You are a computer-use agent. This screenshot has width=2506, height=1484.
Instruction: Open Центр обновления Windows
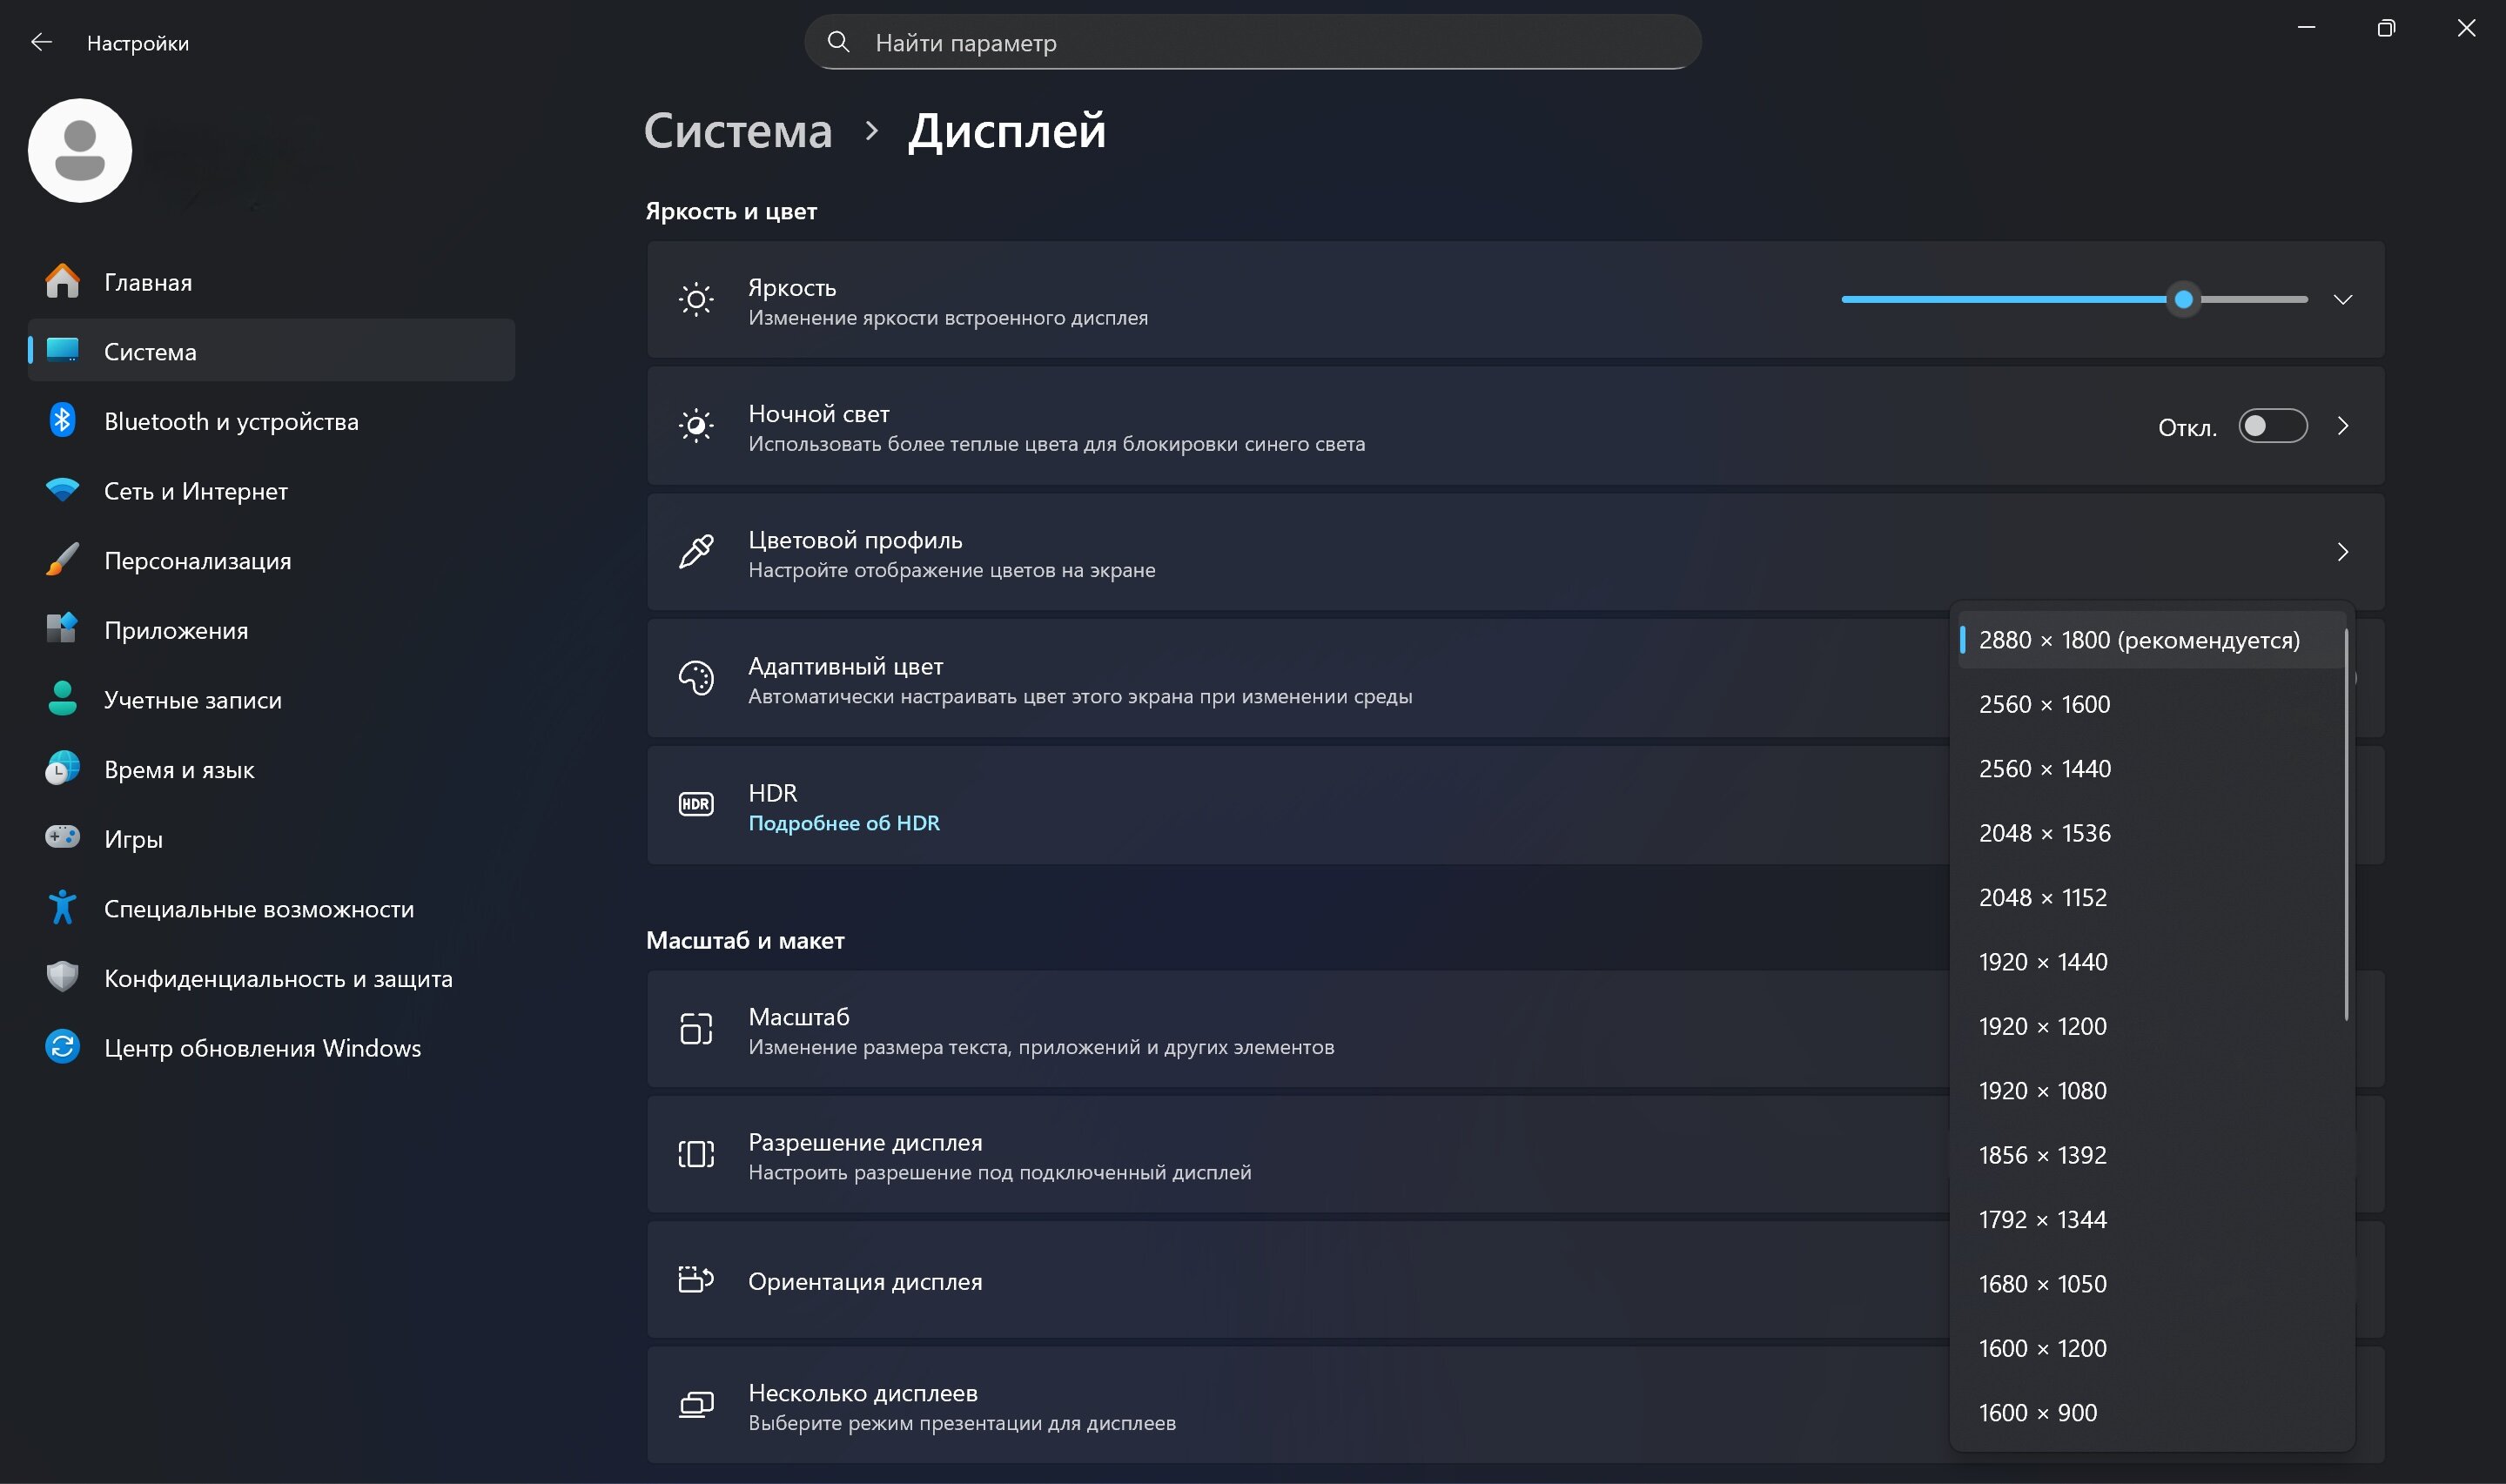262,1047
